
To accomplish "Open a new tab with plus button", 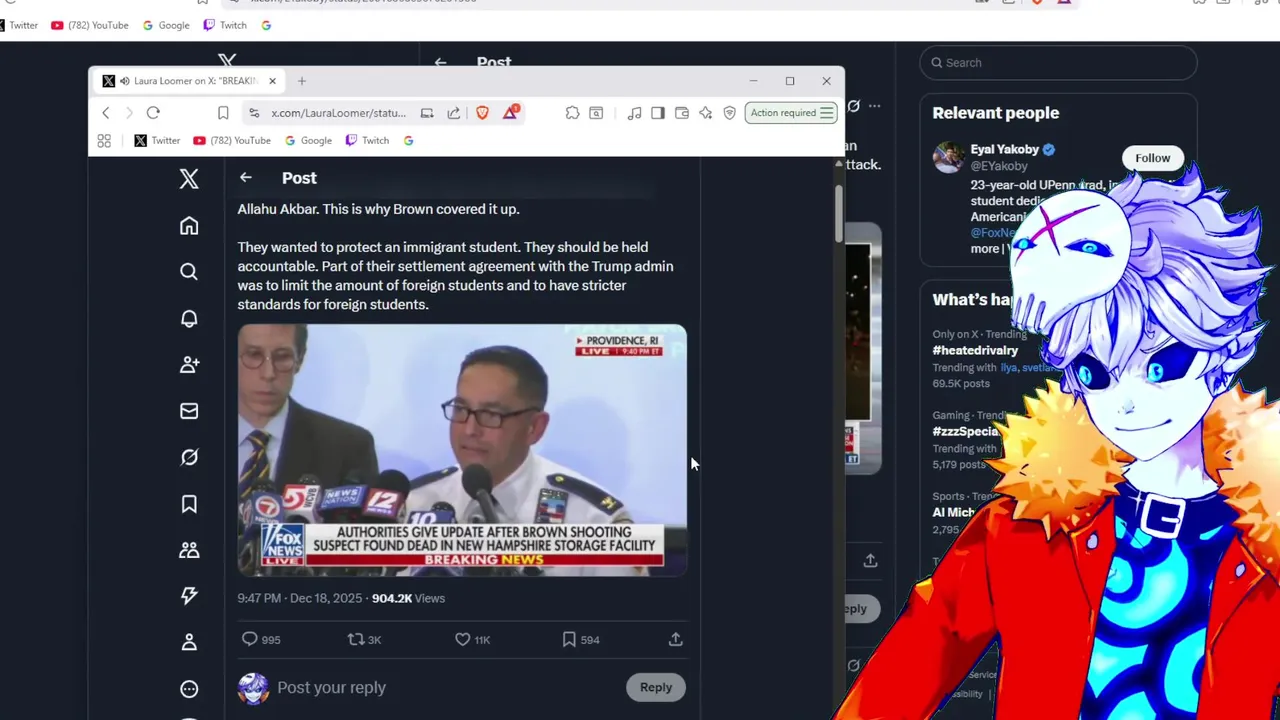I will pyautogui.click(x=302, y=81).
